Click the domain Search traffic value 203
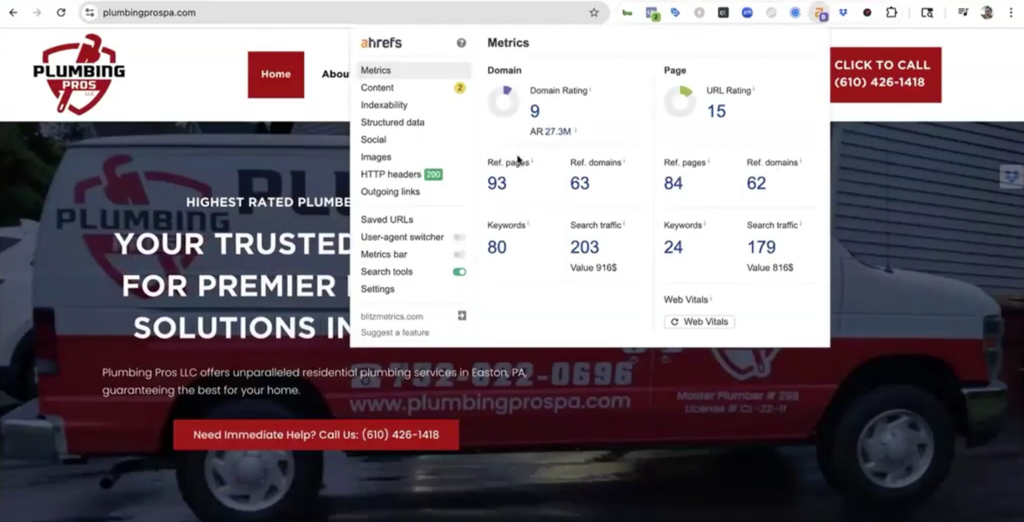 584,247
